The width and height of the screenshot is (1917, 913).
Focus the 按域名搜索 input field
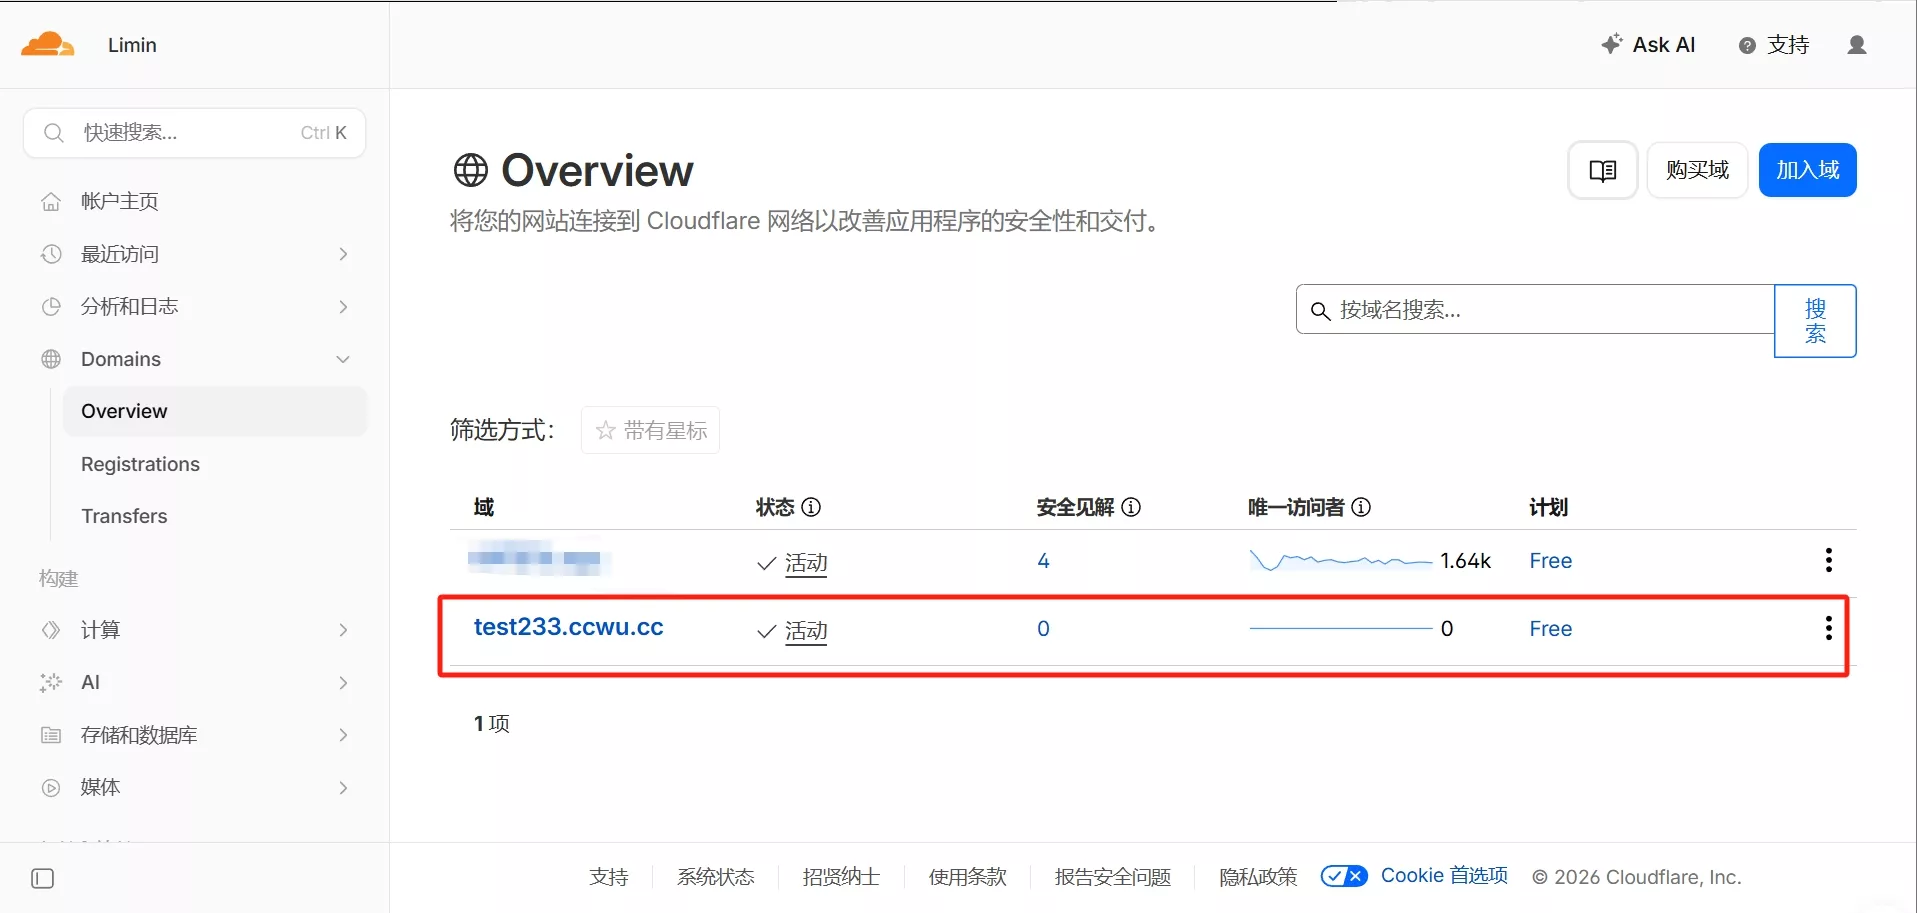(1535, 310)
